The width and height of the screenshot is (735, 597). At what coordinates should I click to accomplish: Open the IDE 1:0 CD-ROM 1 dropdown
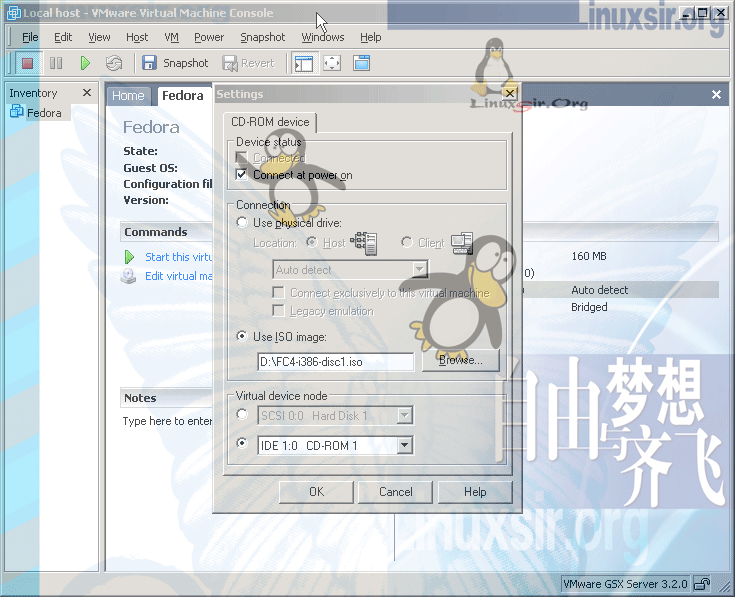click(x=405, y=445)
